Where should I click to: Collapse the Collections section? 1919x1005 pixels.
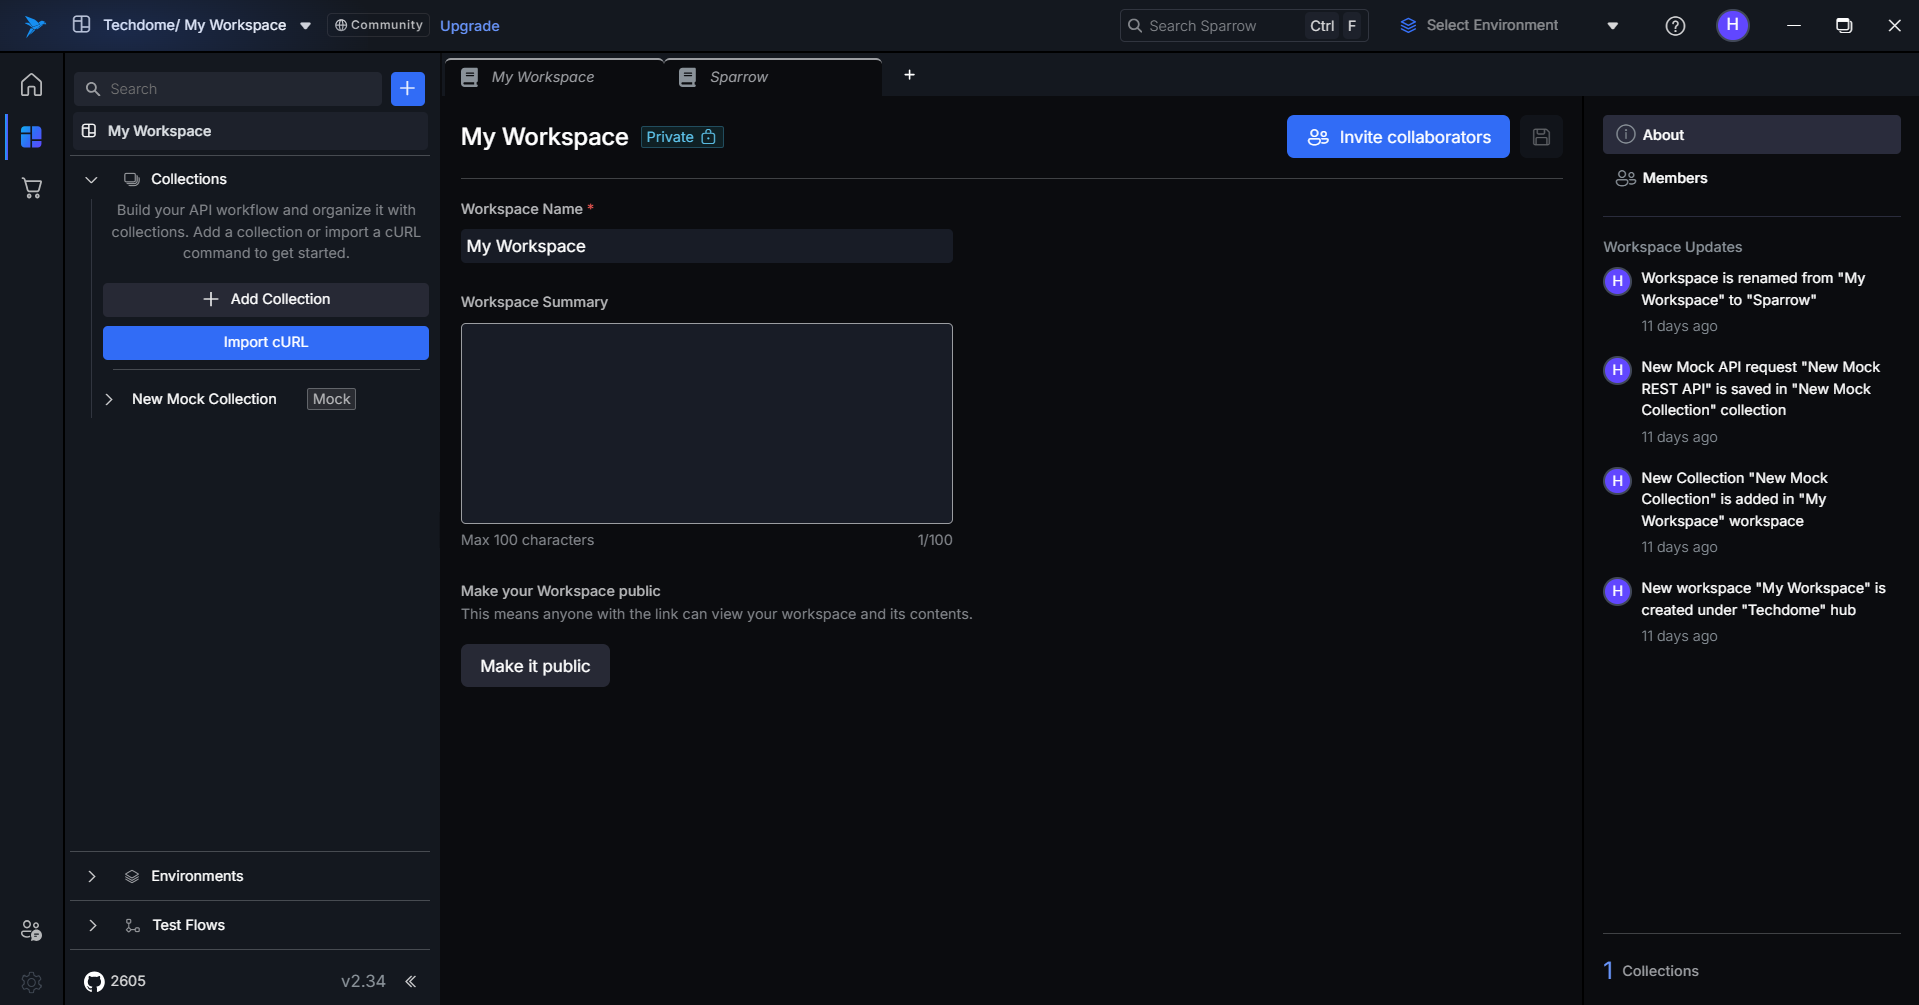(92, 180)
